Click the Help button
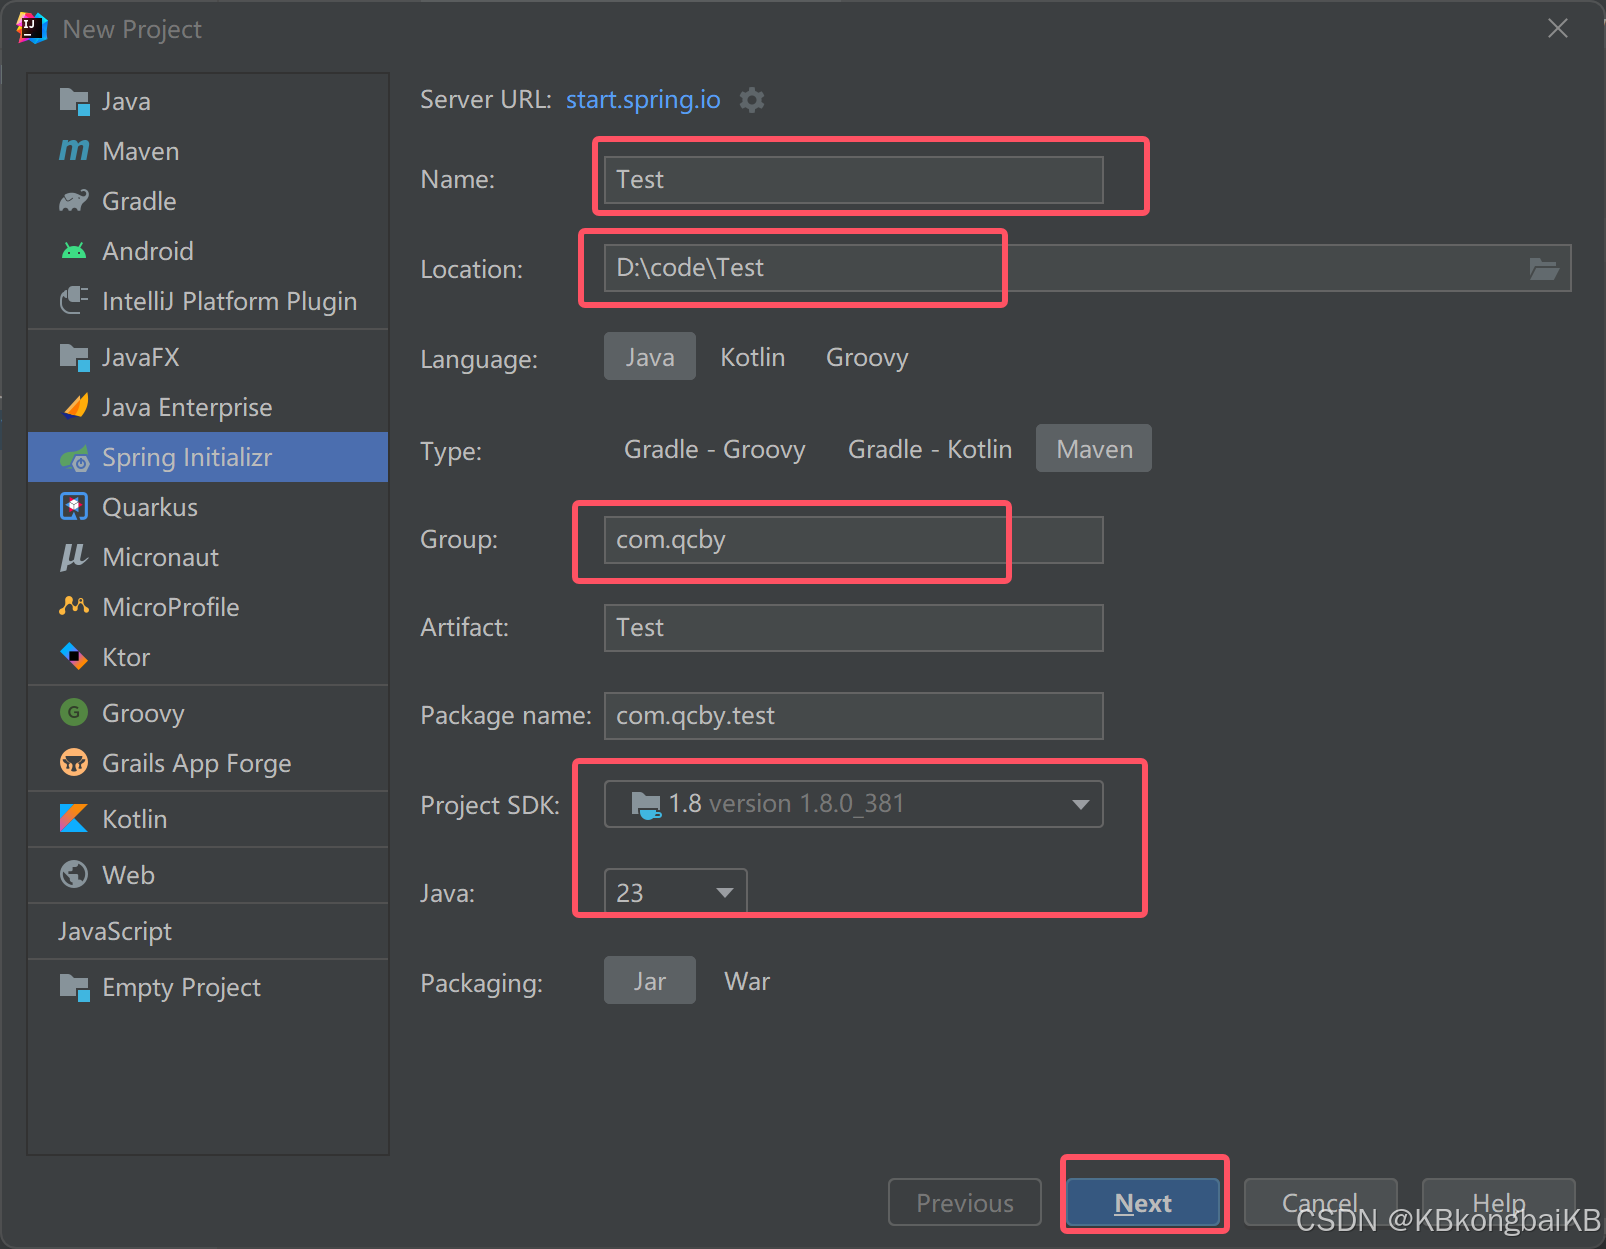The image size is (1606, 1249). click(1499, 1203)
